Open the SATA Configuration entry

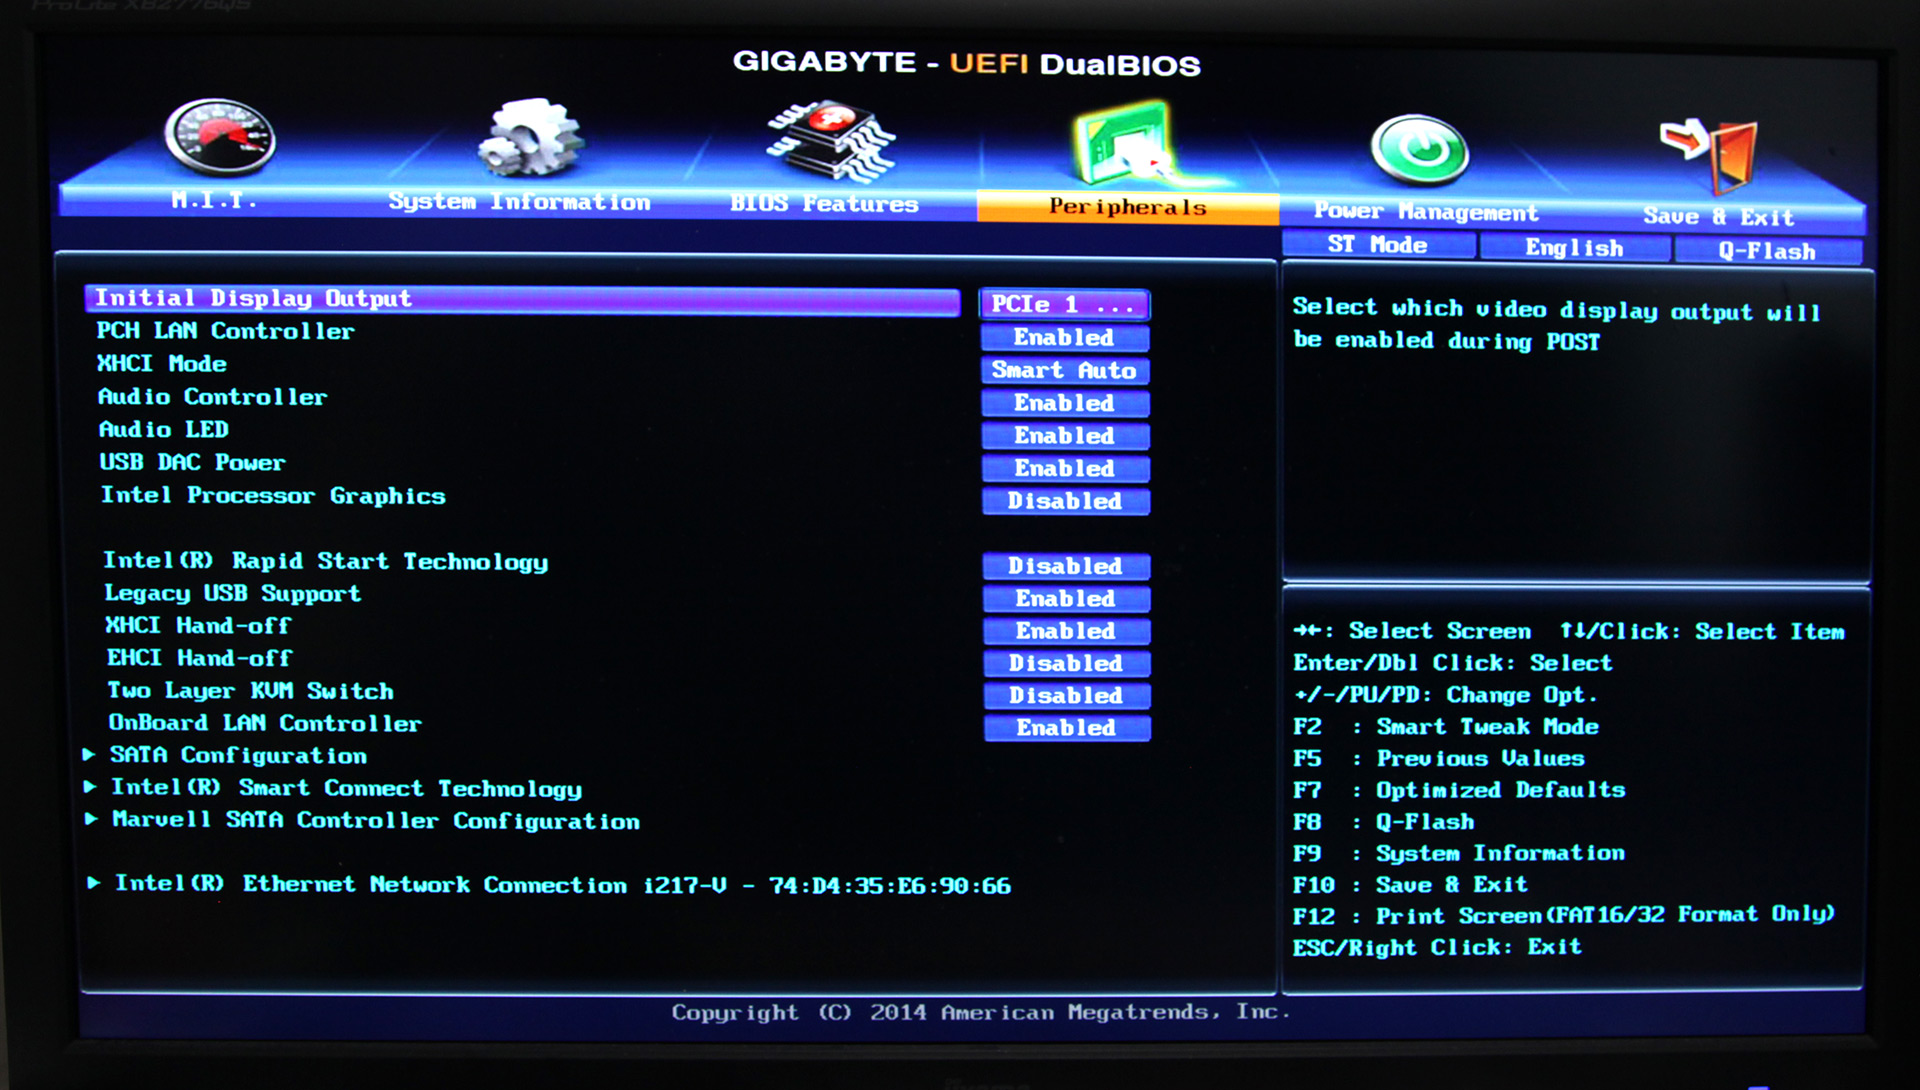click(239, 756)
